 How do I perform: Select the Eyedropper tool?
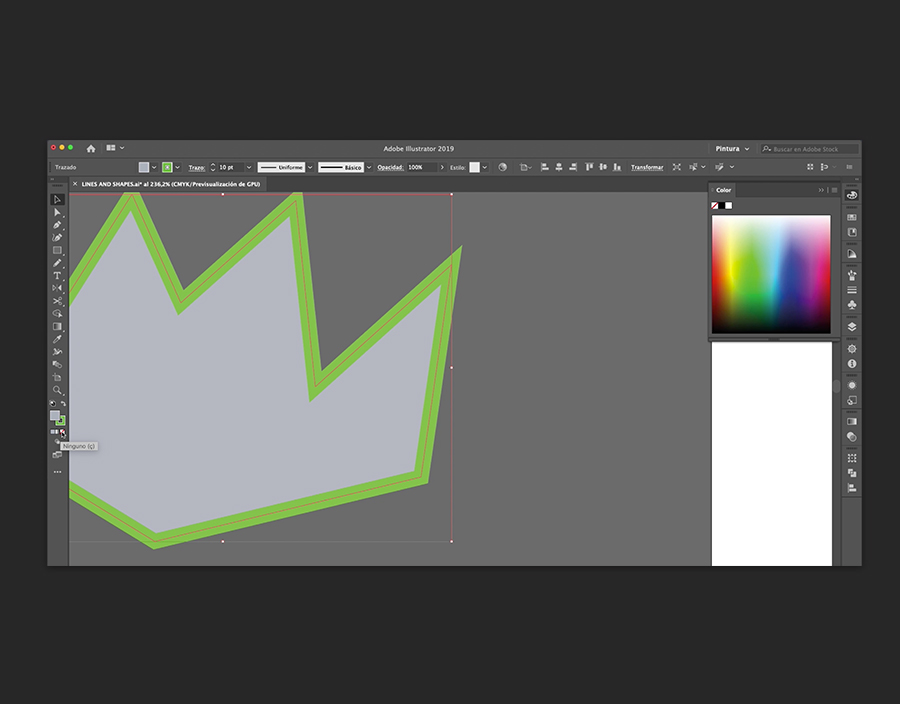(x=57, y=339)
